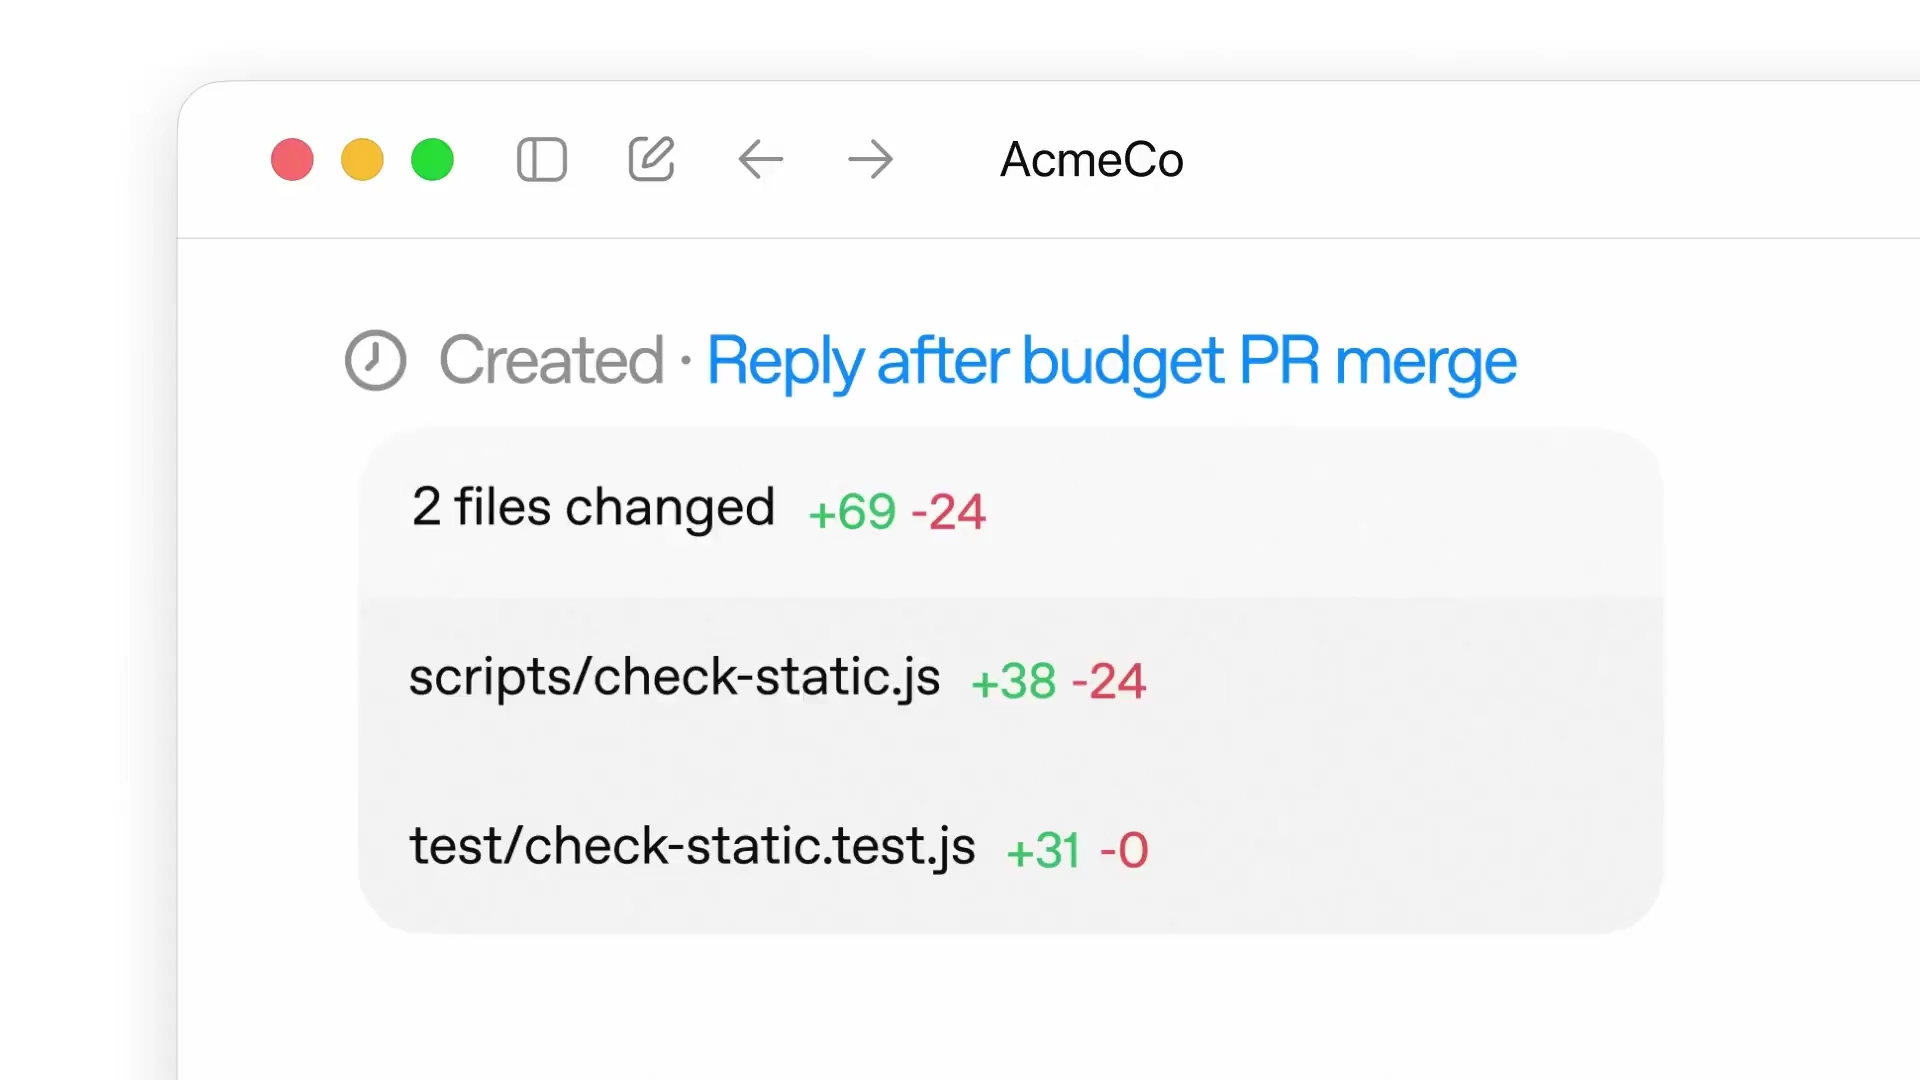This screenshot has height=1080, width=1920.
Task: Click -24 deletions for check-static.js
Action: [1109, 682]
